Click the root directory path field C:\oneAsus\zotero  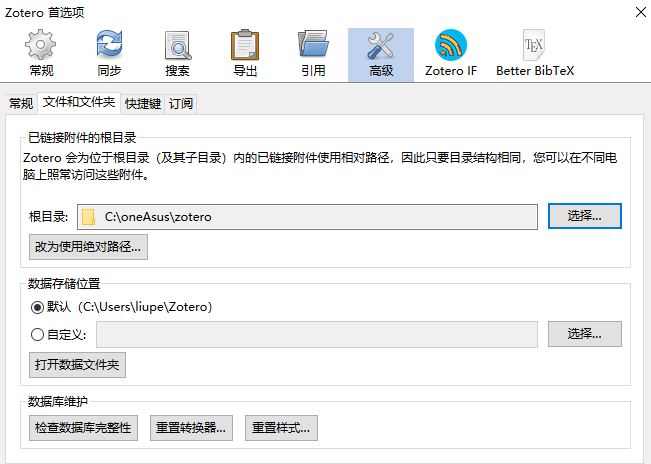coord(307,217)
